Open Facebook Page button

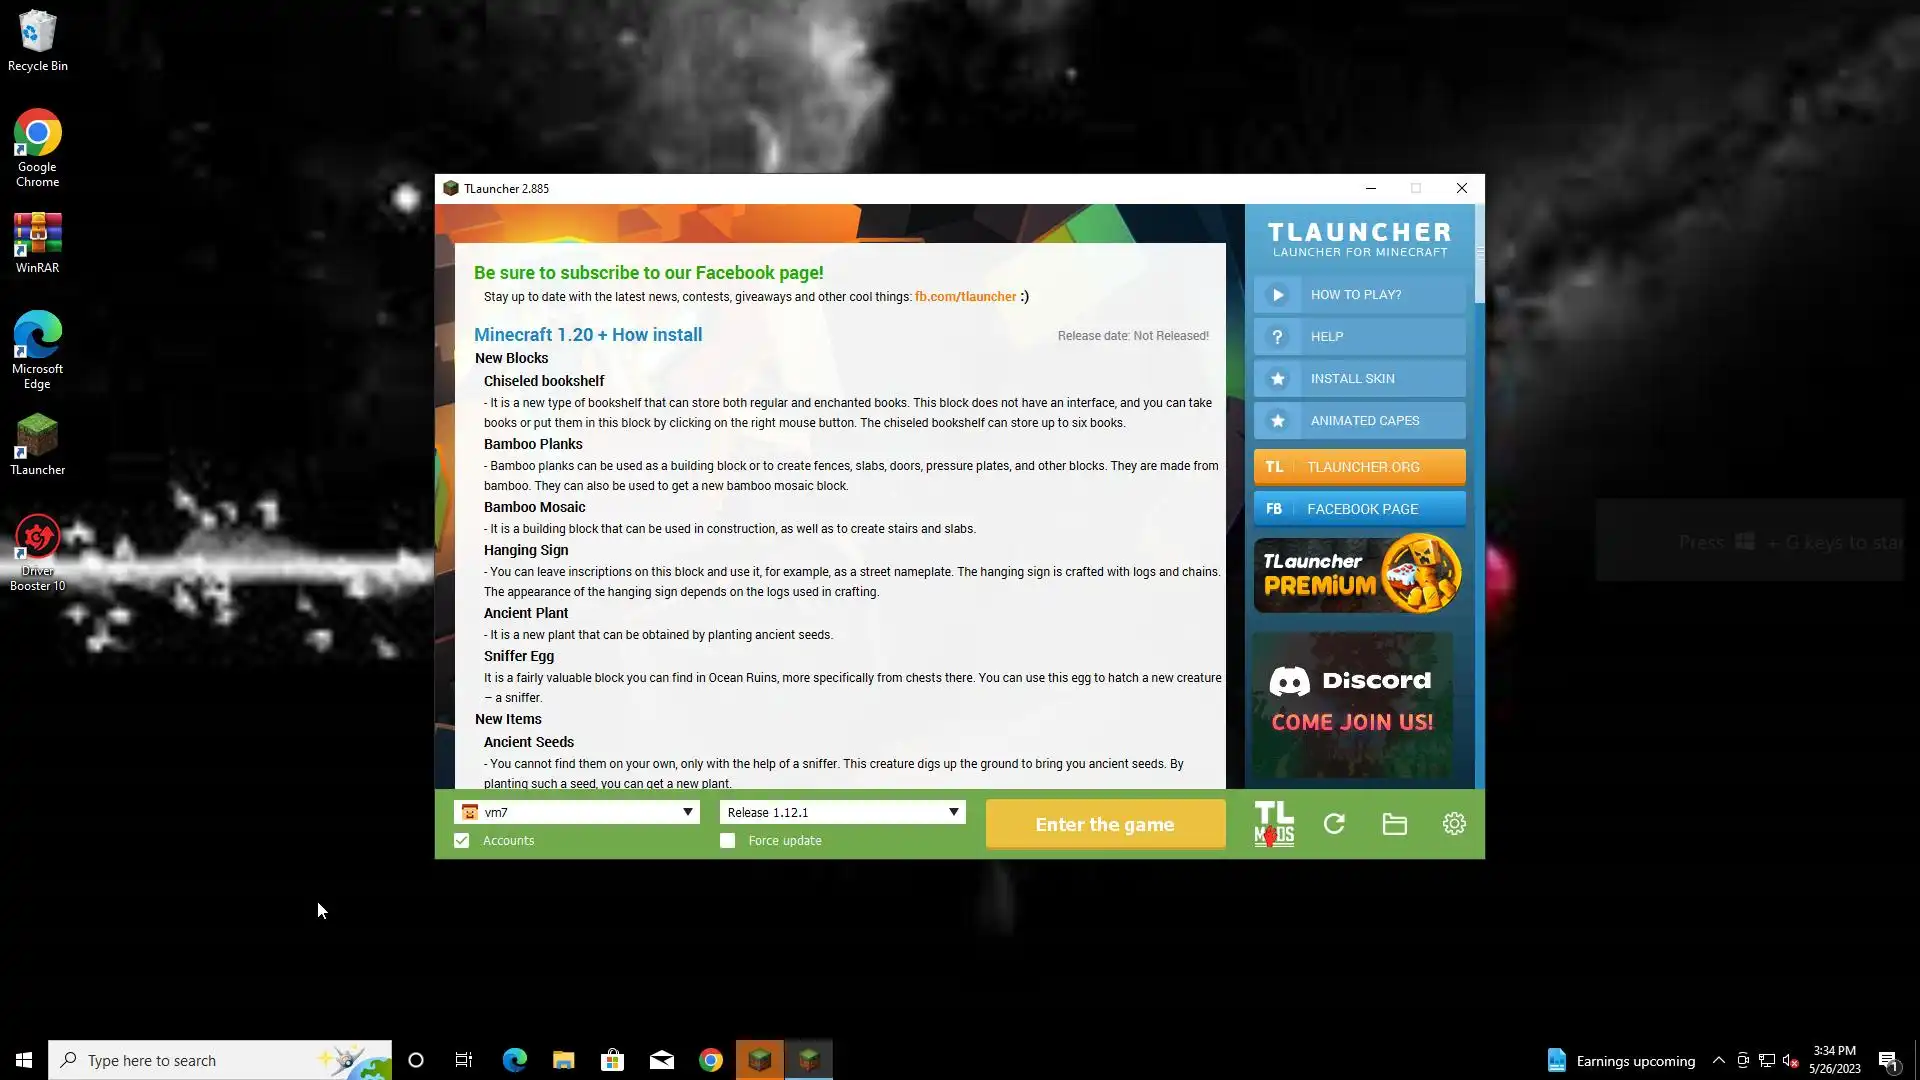[1359, 509]
